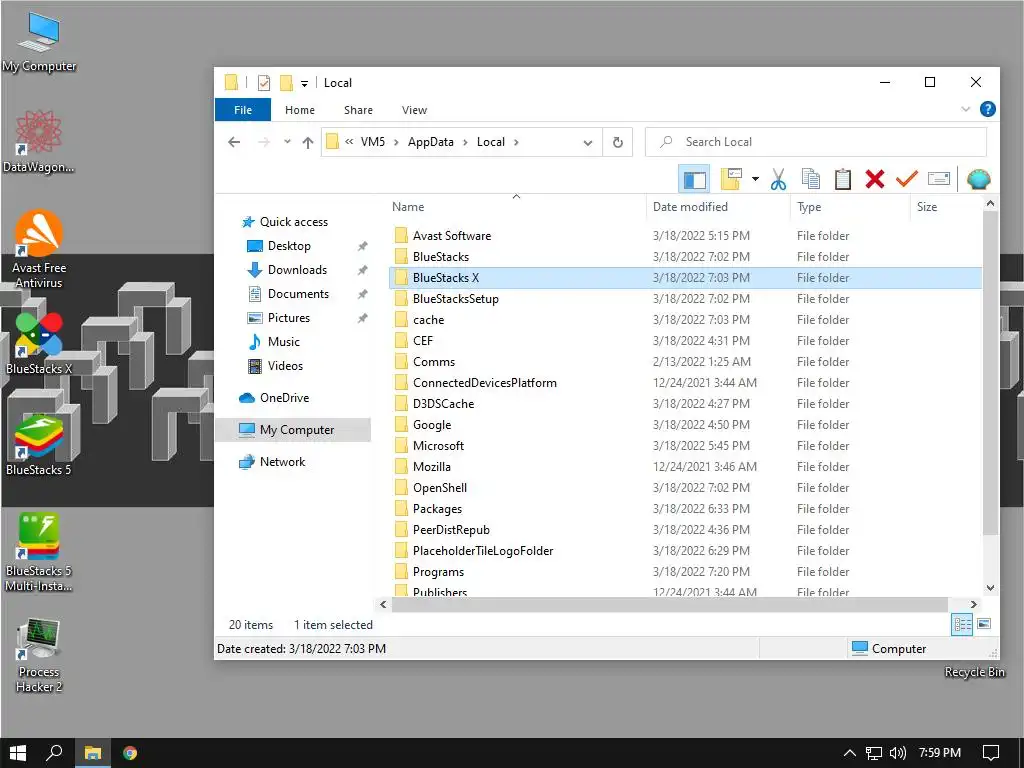Switch to the View ribbon tab
This screenshot has height=768, width=1024.
click(x=414, y=110)
